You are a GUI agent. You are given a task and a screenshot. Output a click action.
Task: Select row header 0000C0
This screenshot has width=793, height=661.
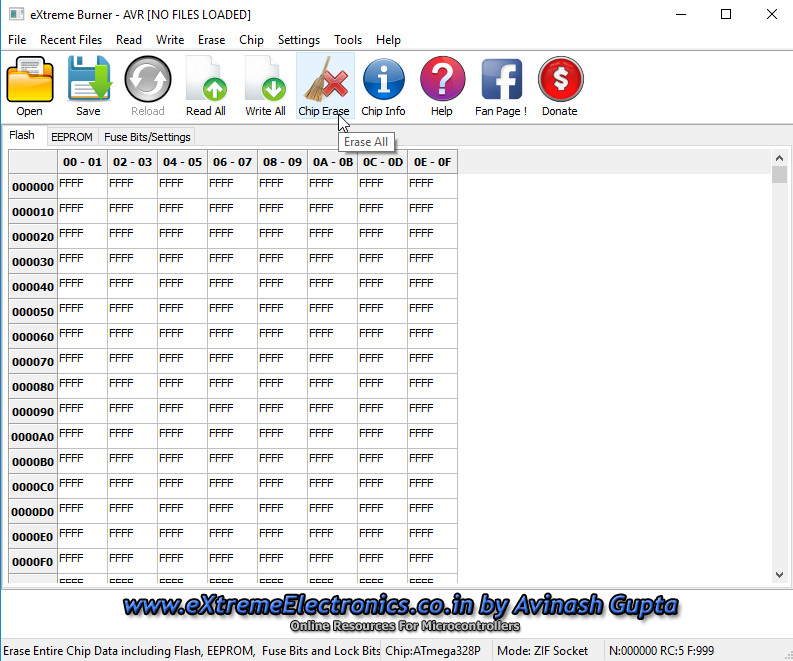33,487
